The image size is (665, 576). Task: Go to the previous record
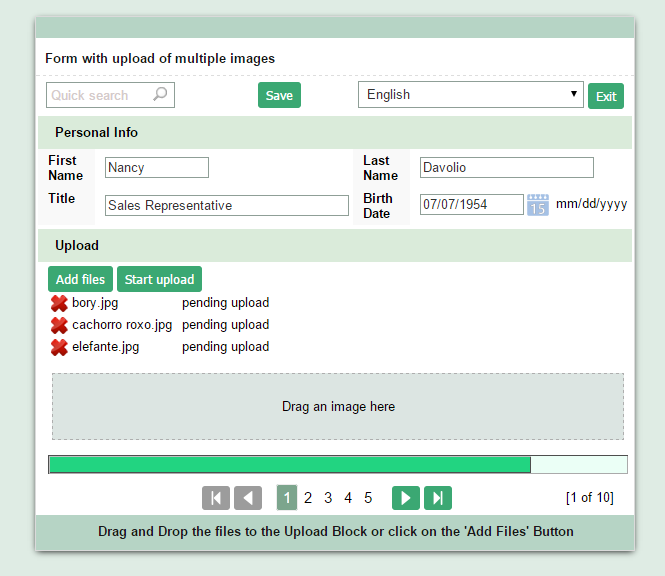(248, 498)
